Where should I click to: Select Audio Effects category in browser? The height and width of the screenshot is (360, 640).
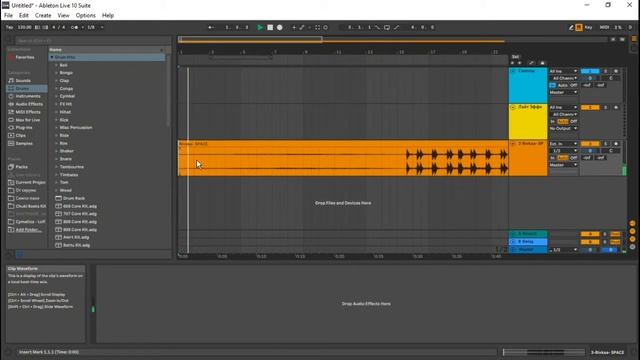[29, 104]
